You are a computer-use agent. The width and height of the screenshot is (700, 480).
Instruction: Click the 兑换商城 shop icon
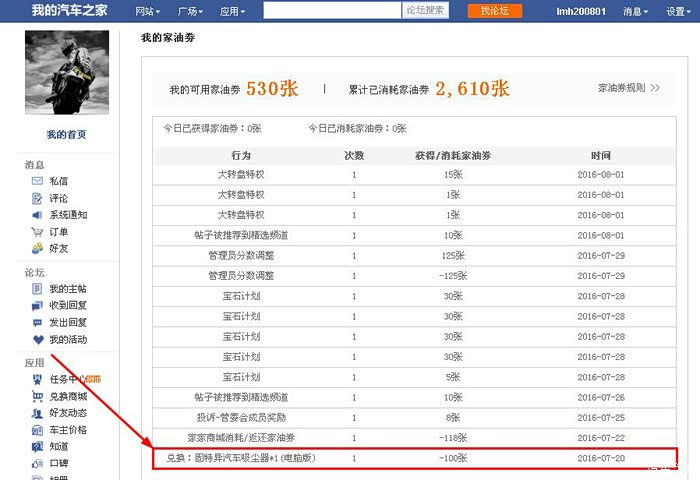(x=37, y=396)
